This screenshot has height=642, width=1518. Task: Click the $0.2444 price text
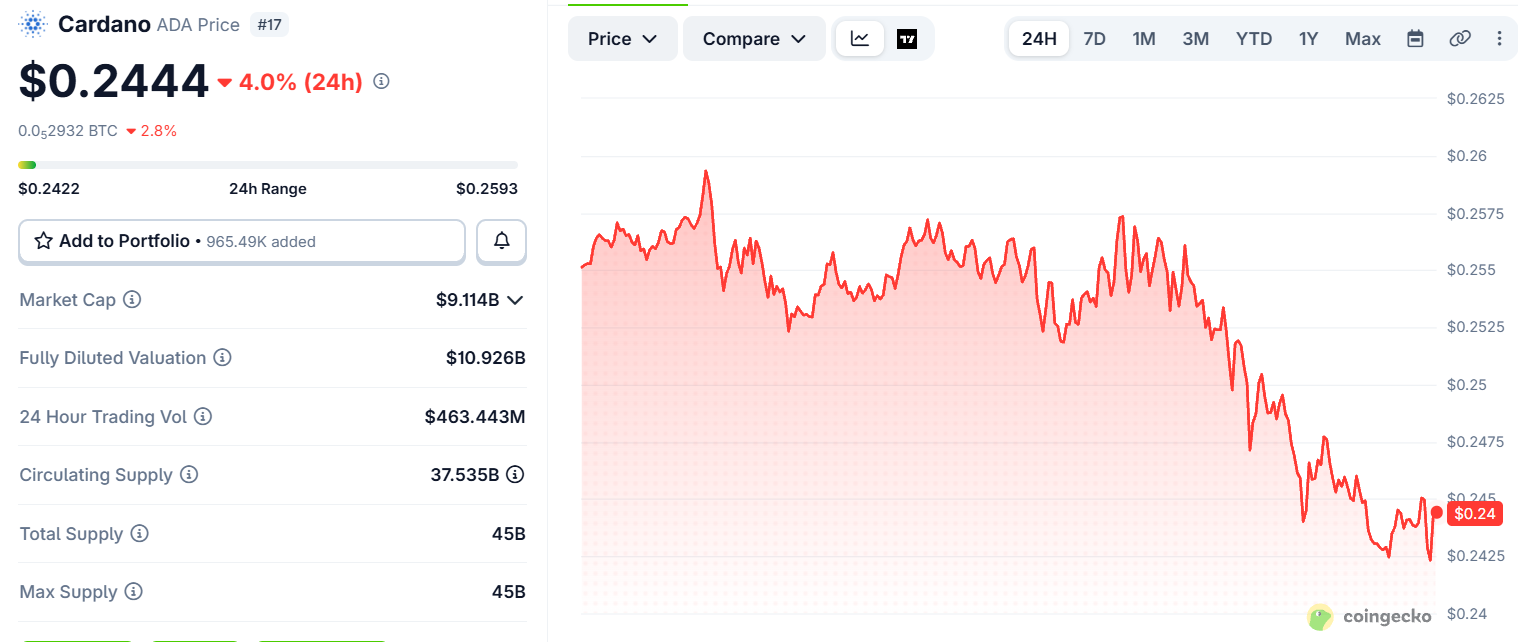click(114, 81)
